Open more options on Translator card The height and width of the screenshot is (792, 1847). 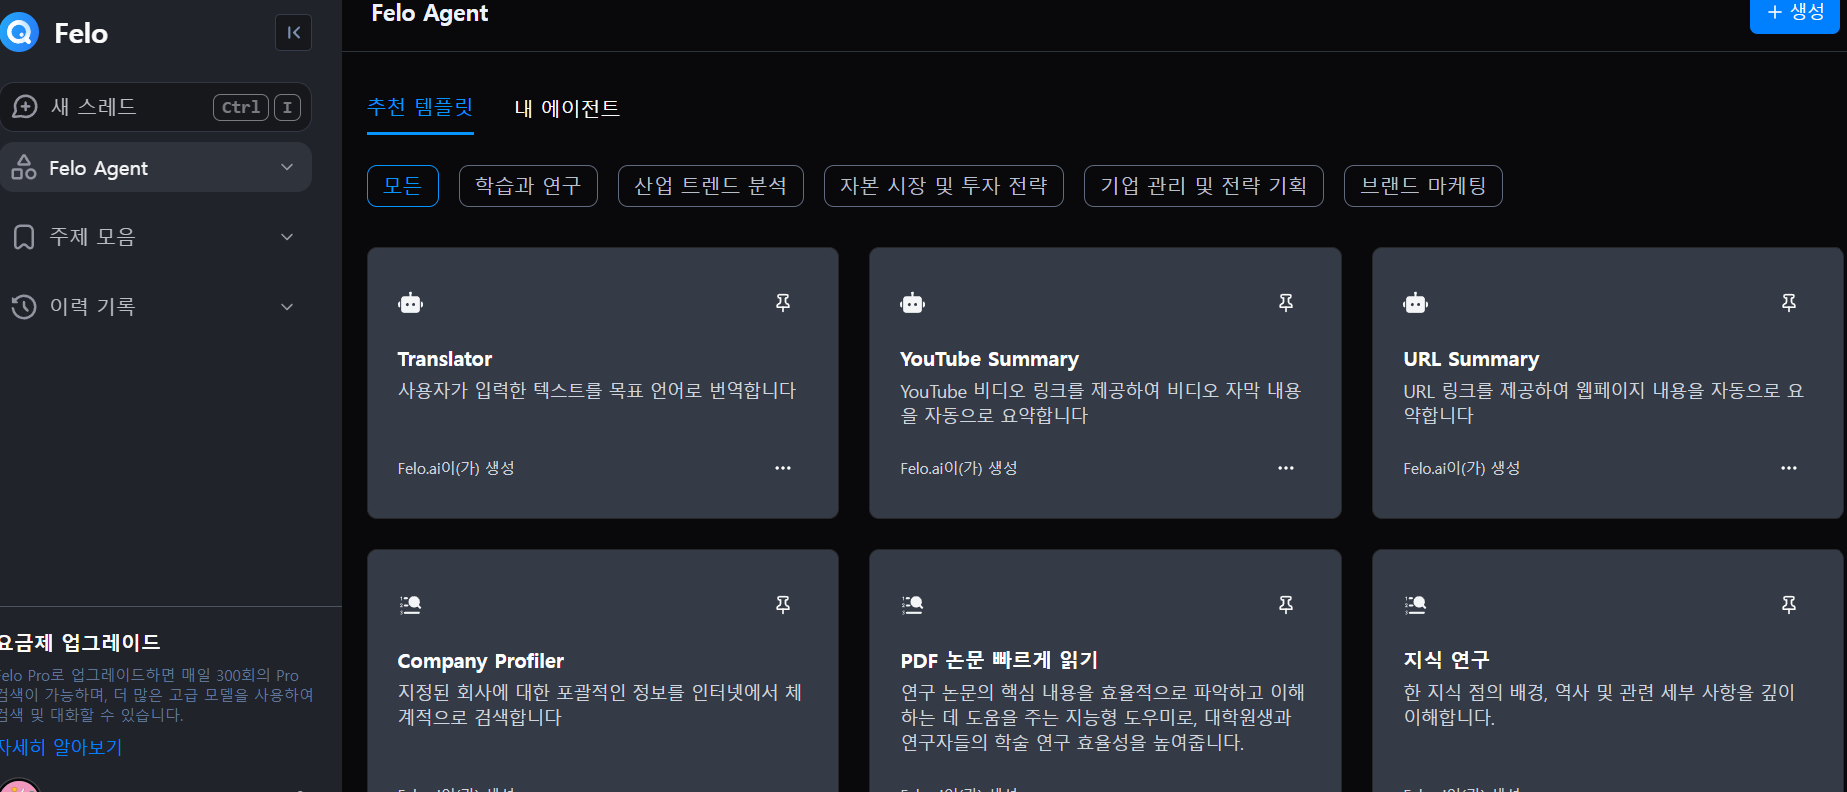[783, 468]
